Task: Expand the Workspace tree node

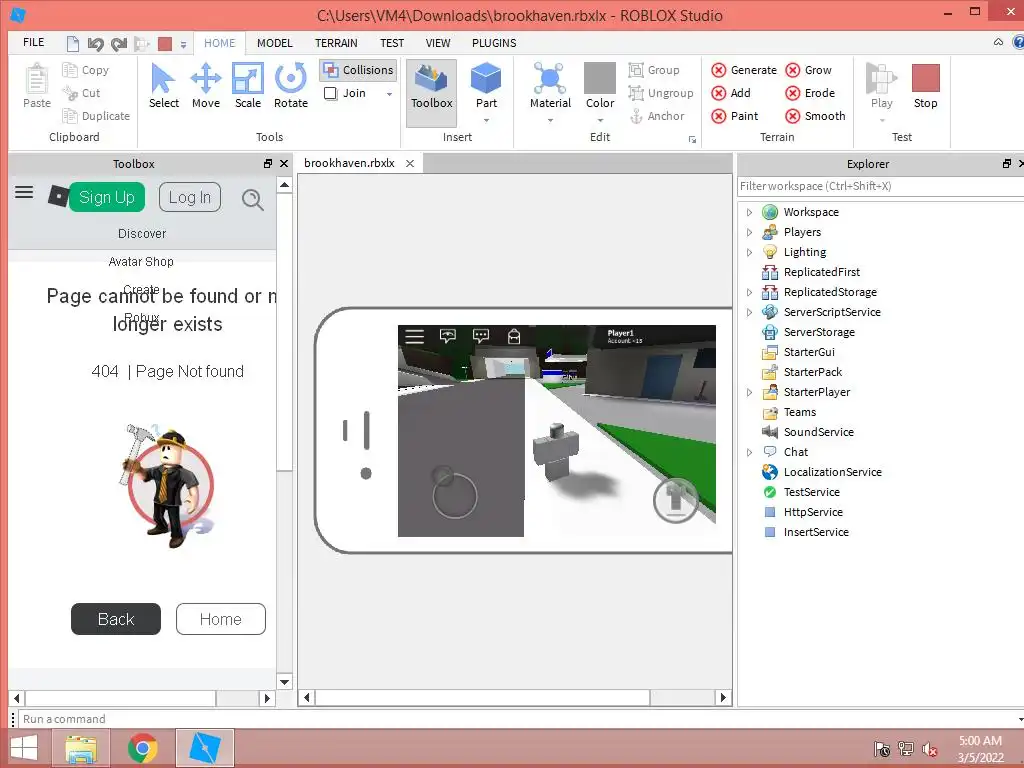Action: (749, 212)
